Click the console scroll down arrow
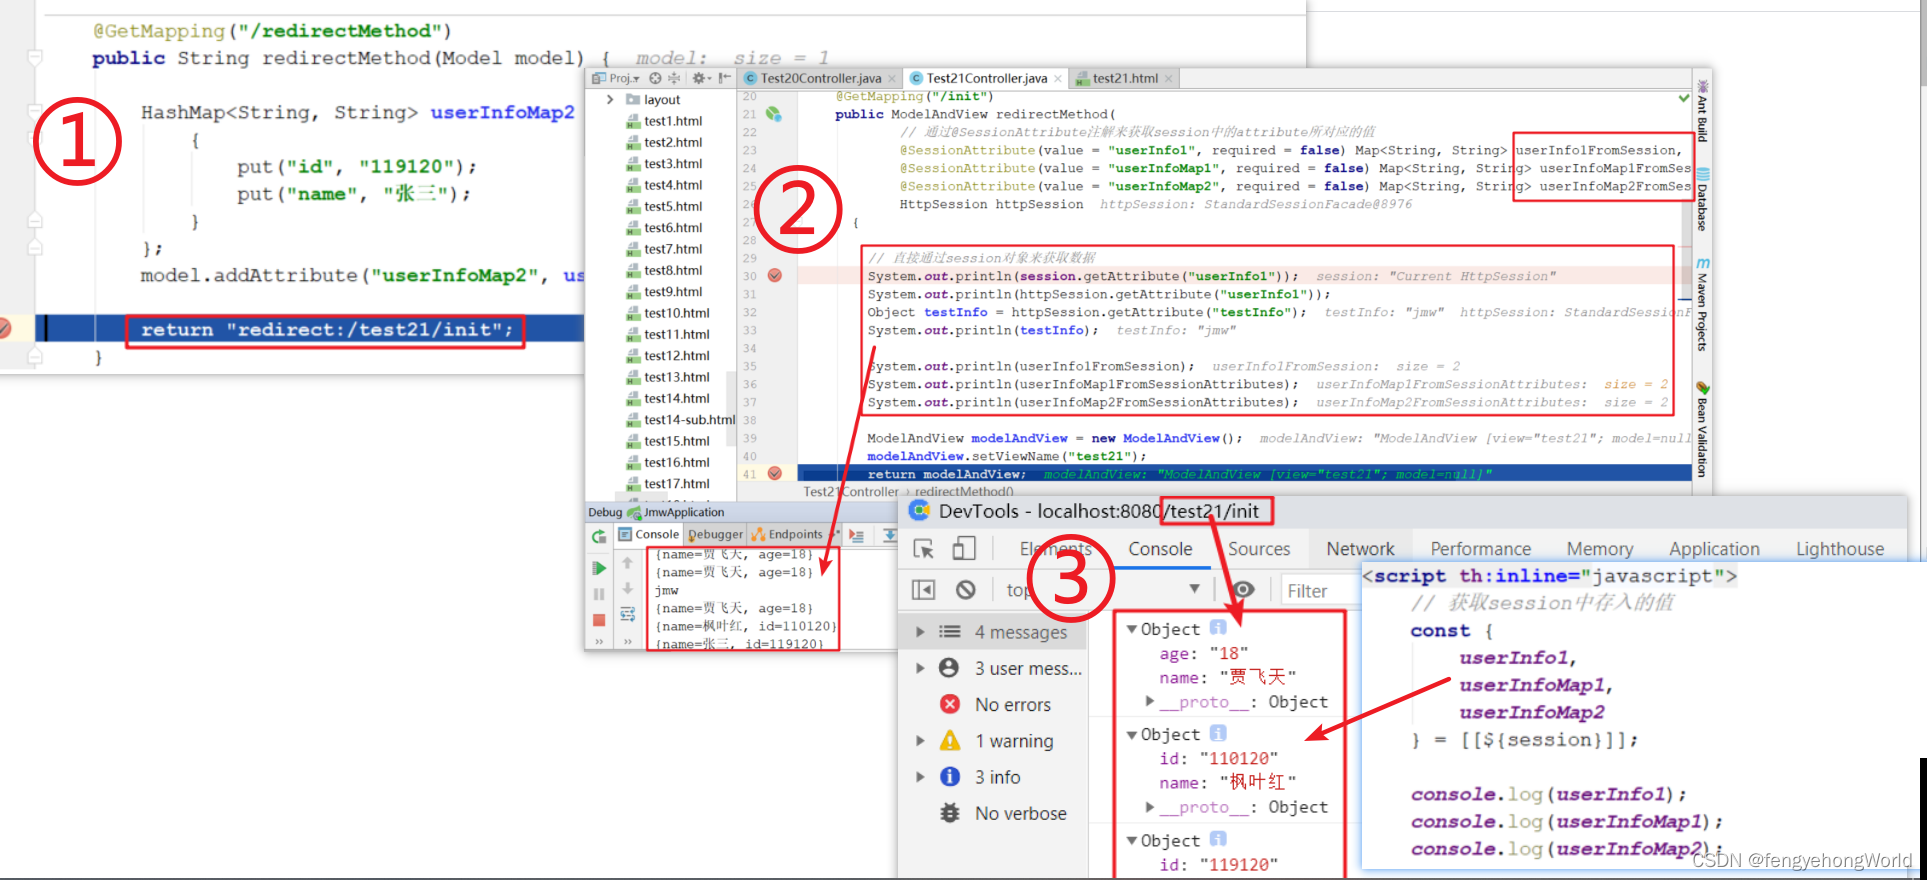 (x=628, y=589)
